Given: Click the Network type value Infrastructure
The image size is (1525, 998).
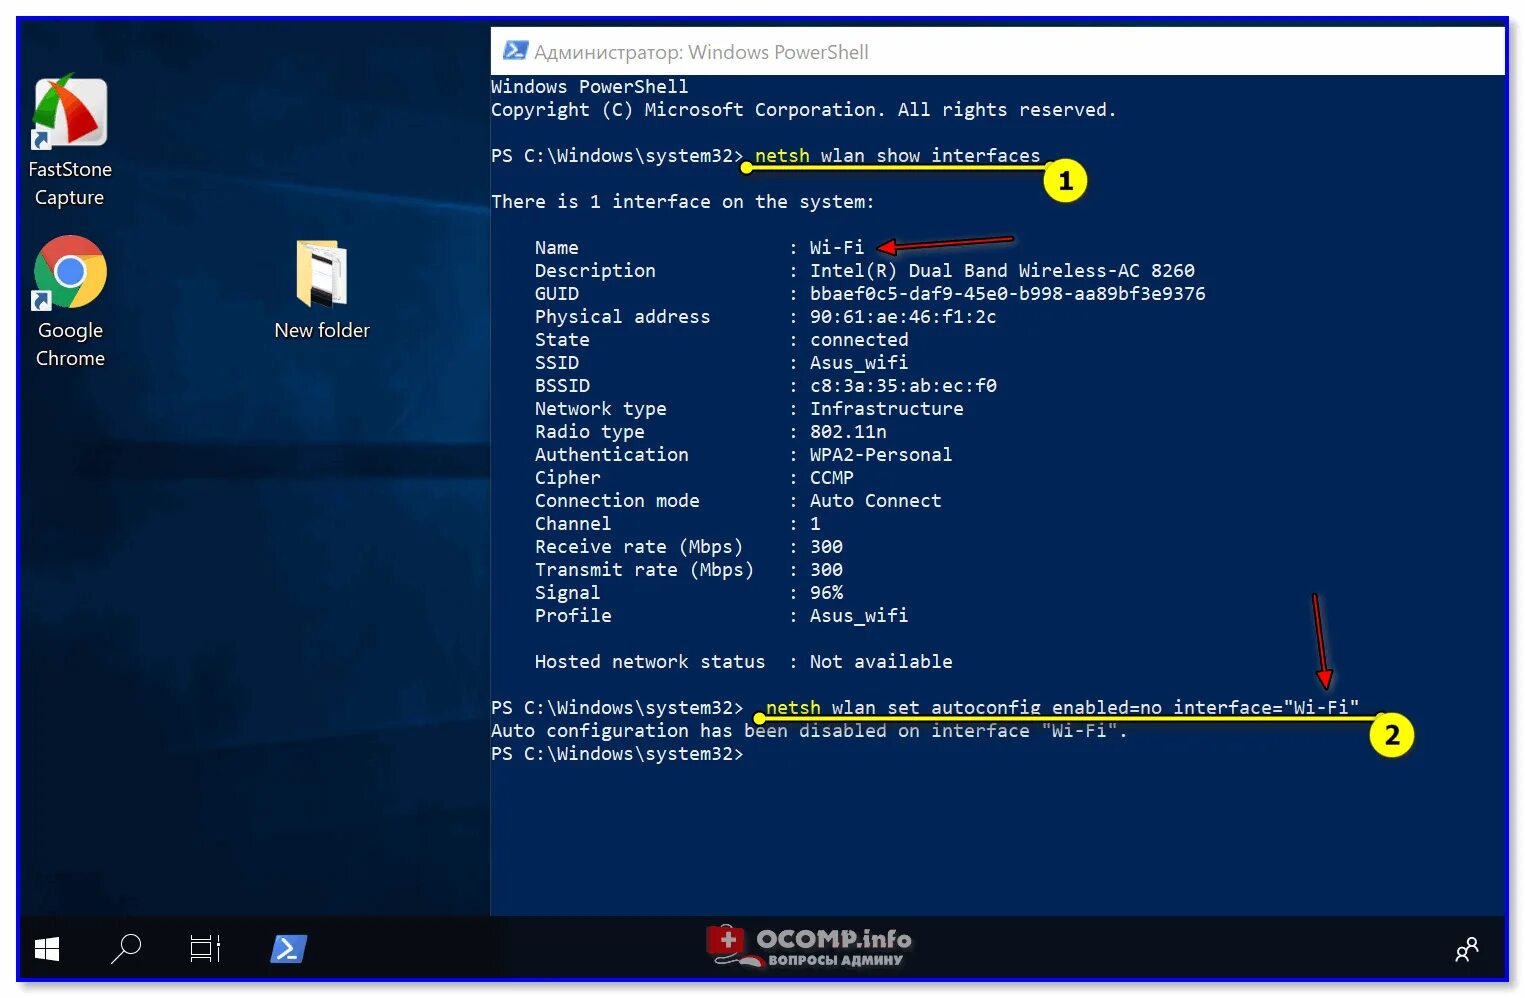Looking at the screenshot, I should (x=887, y=408).
